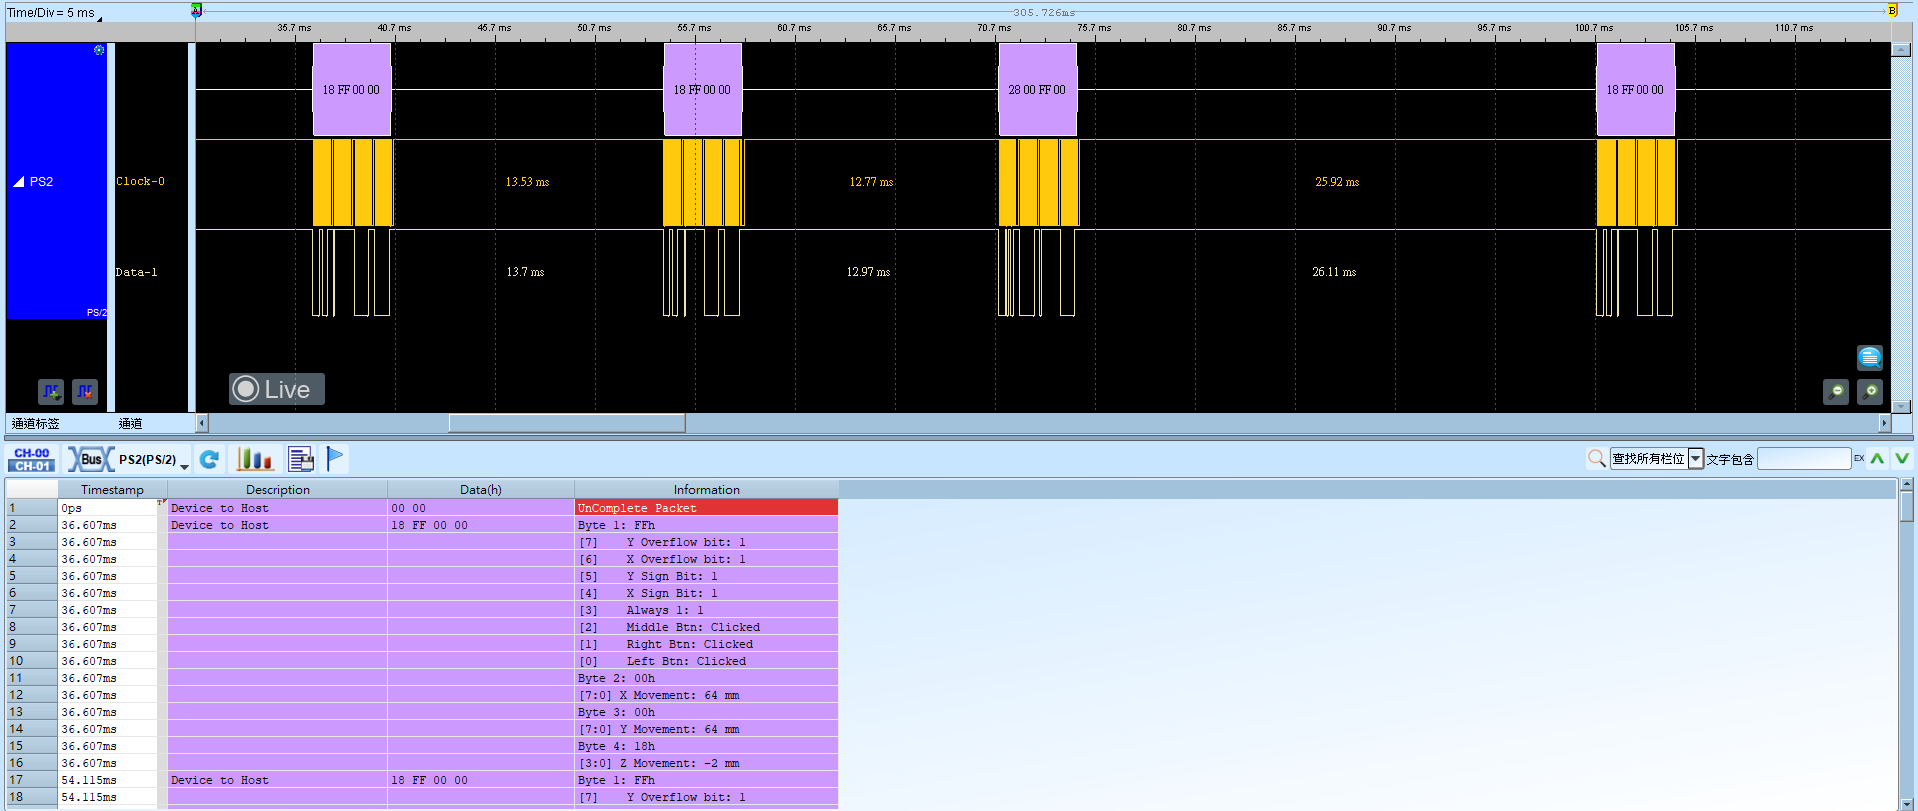Click the waveform zoom-out magnifier icon

[x=1836, y=392]
